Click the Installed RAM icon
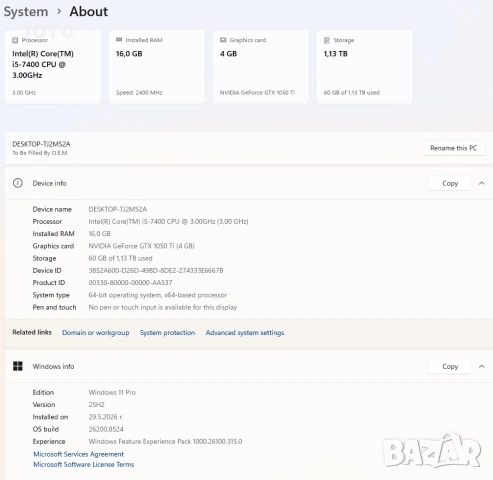Viewport: 493px width, 480px height. pyautogui.click(x=119, y=40)
